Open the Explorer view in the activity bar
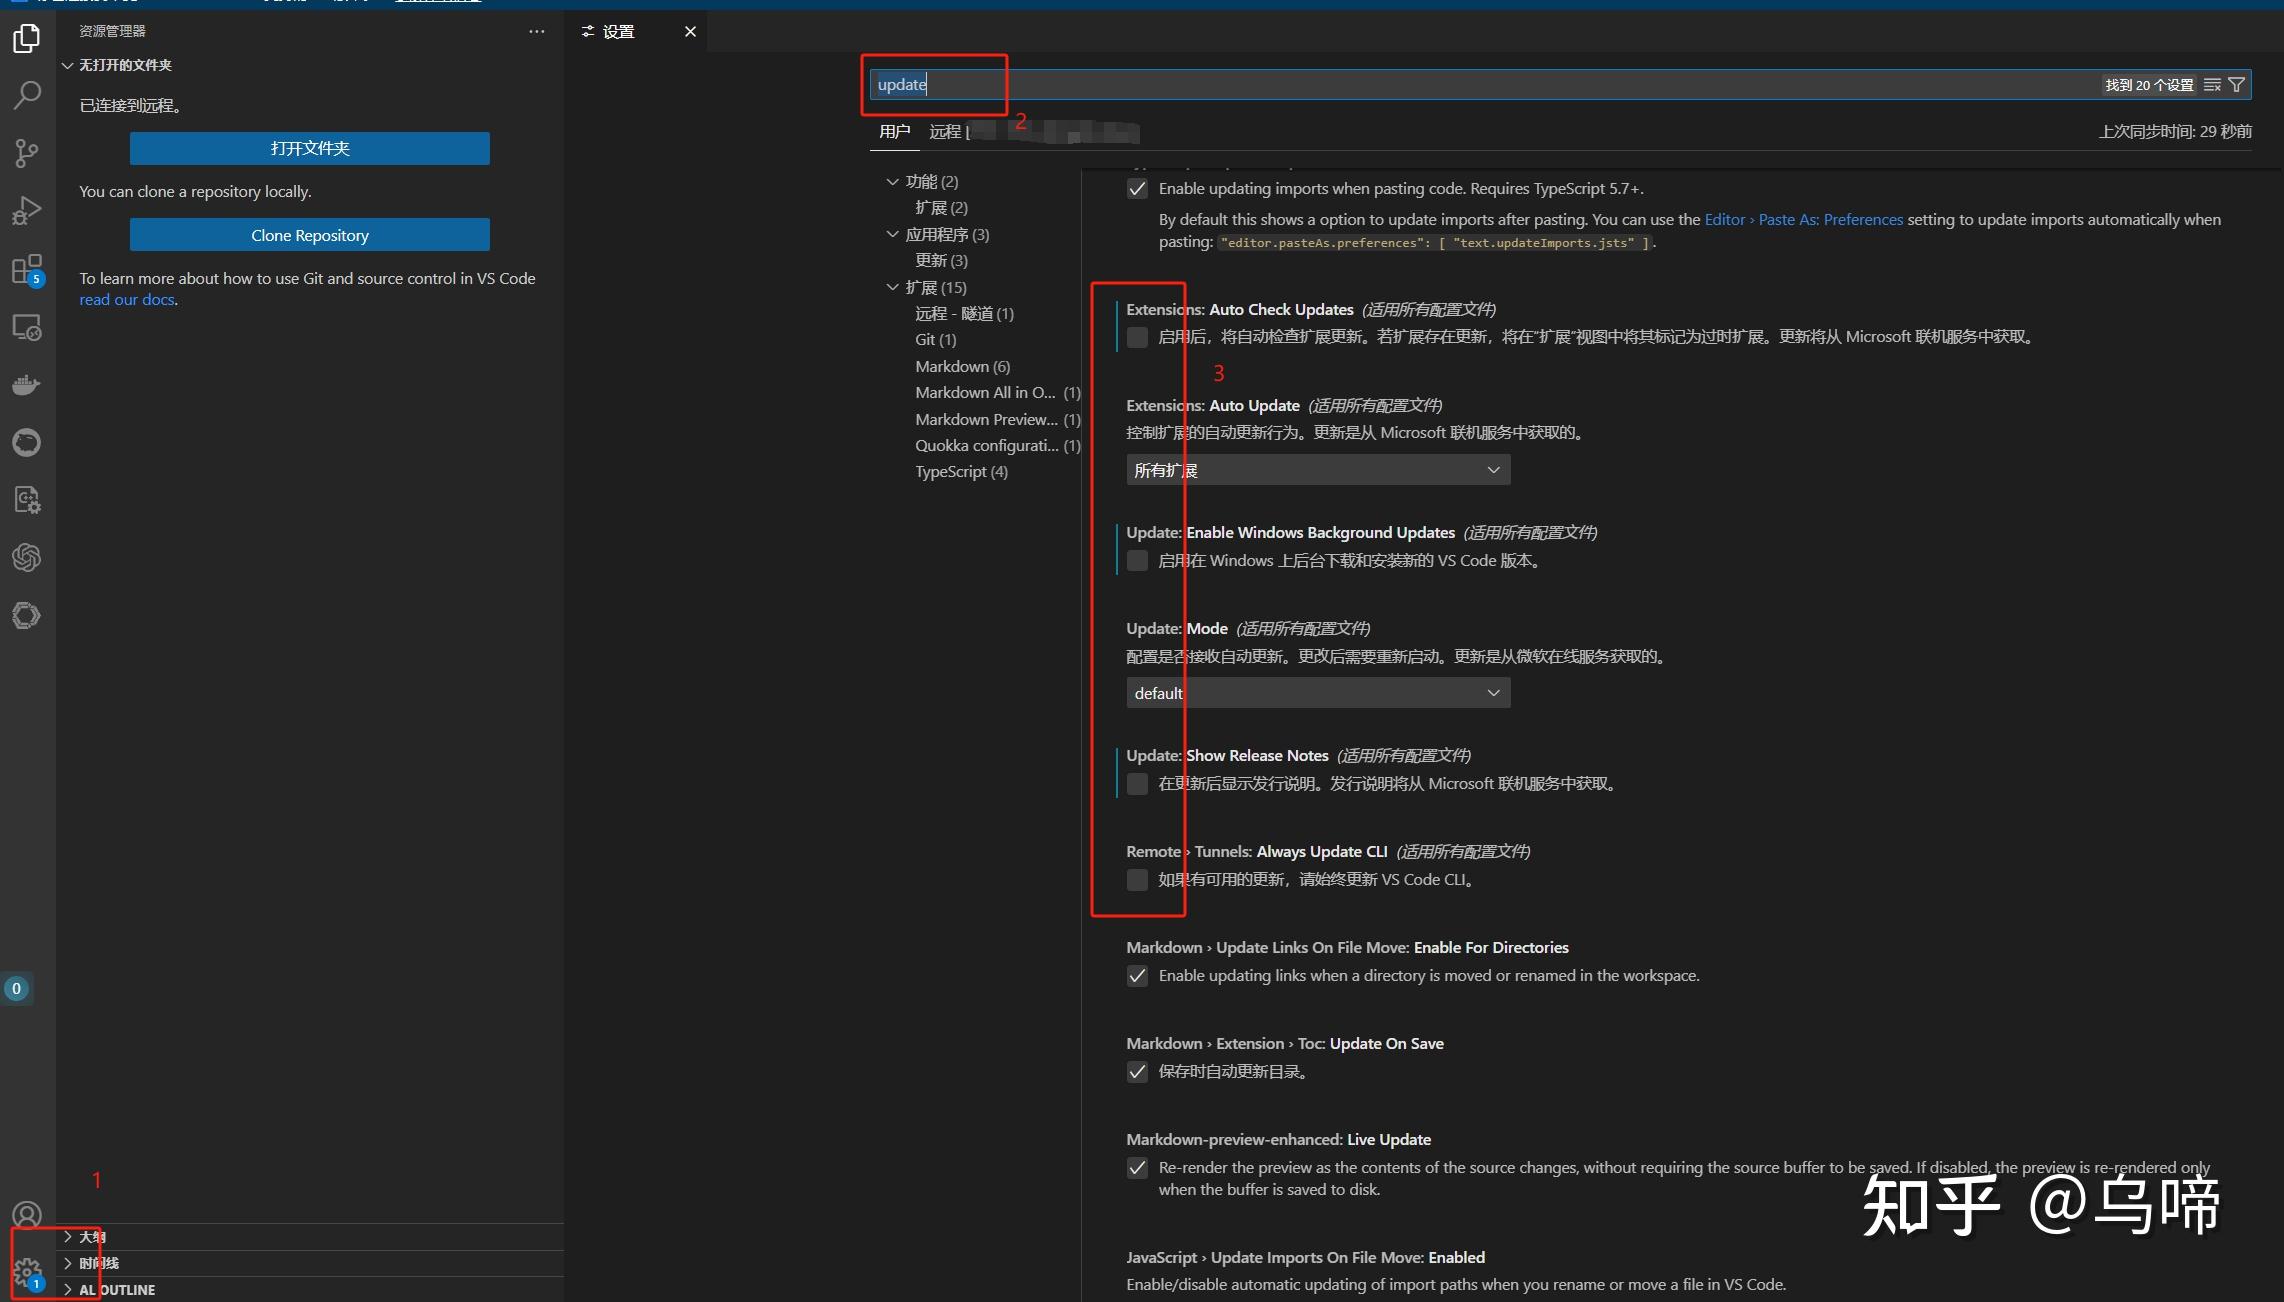The width and height of the screenshot is (2284, 1302). pyautogui.click(x=27, y=38)
